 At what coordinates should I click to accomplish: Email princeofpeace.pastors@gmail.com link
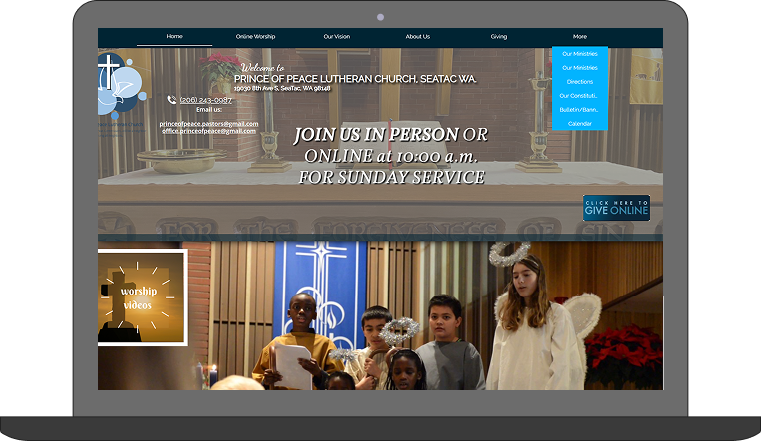[x=209, y=124]
